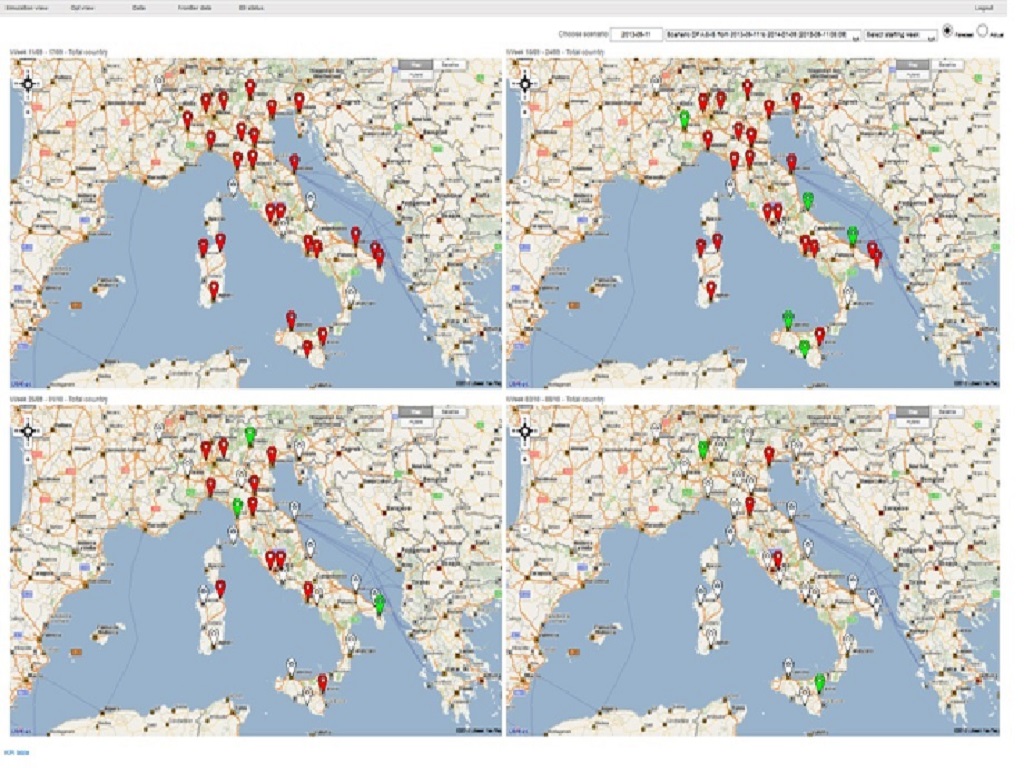The image size is (1024, 768).
Task: Click red marker in eastern Sicily, top-right map
Action: pyautogui.click(x=820, y=336)
